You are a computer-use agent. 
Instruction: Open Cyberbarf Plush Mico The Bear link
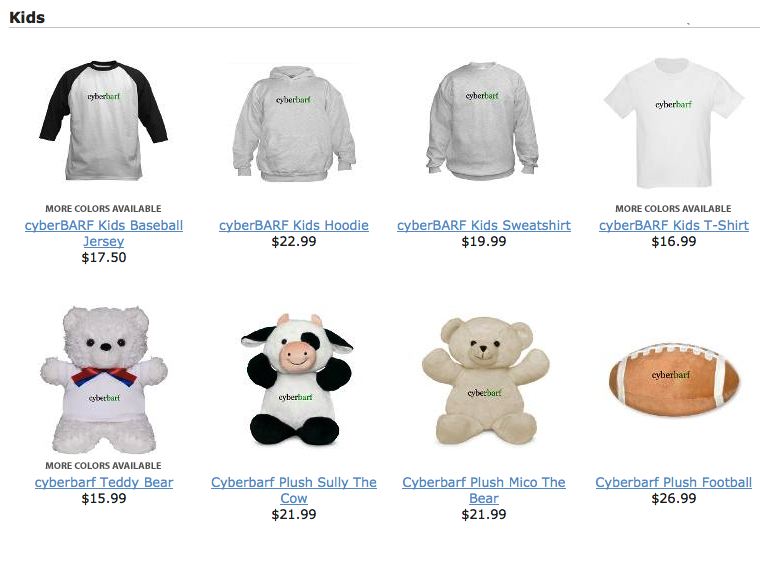click(484, 490)
